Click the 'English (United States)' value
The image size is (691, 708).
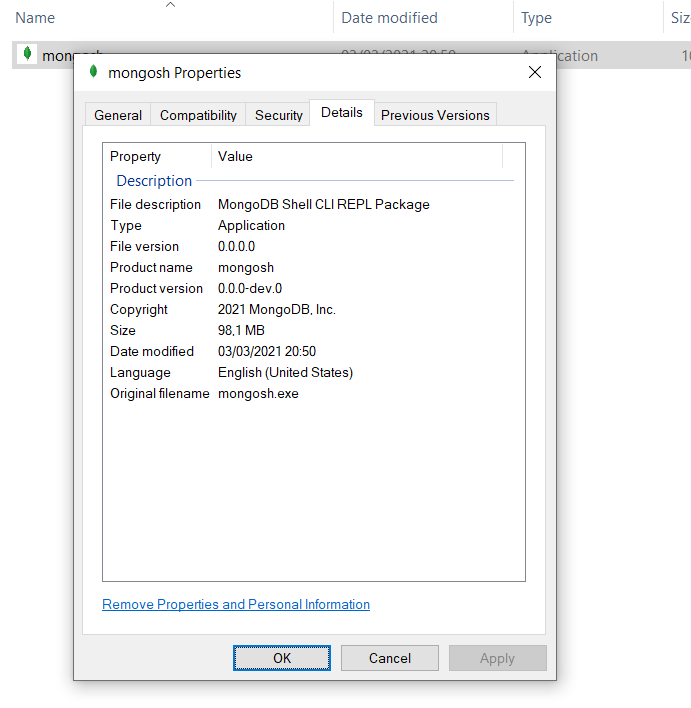[285, 373]
